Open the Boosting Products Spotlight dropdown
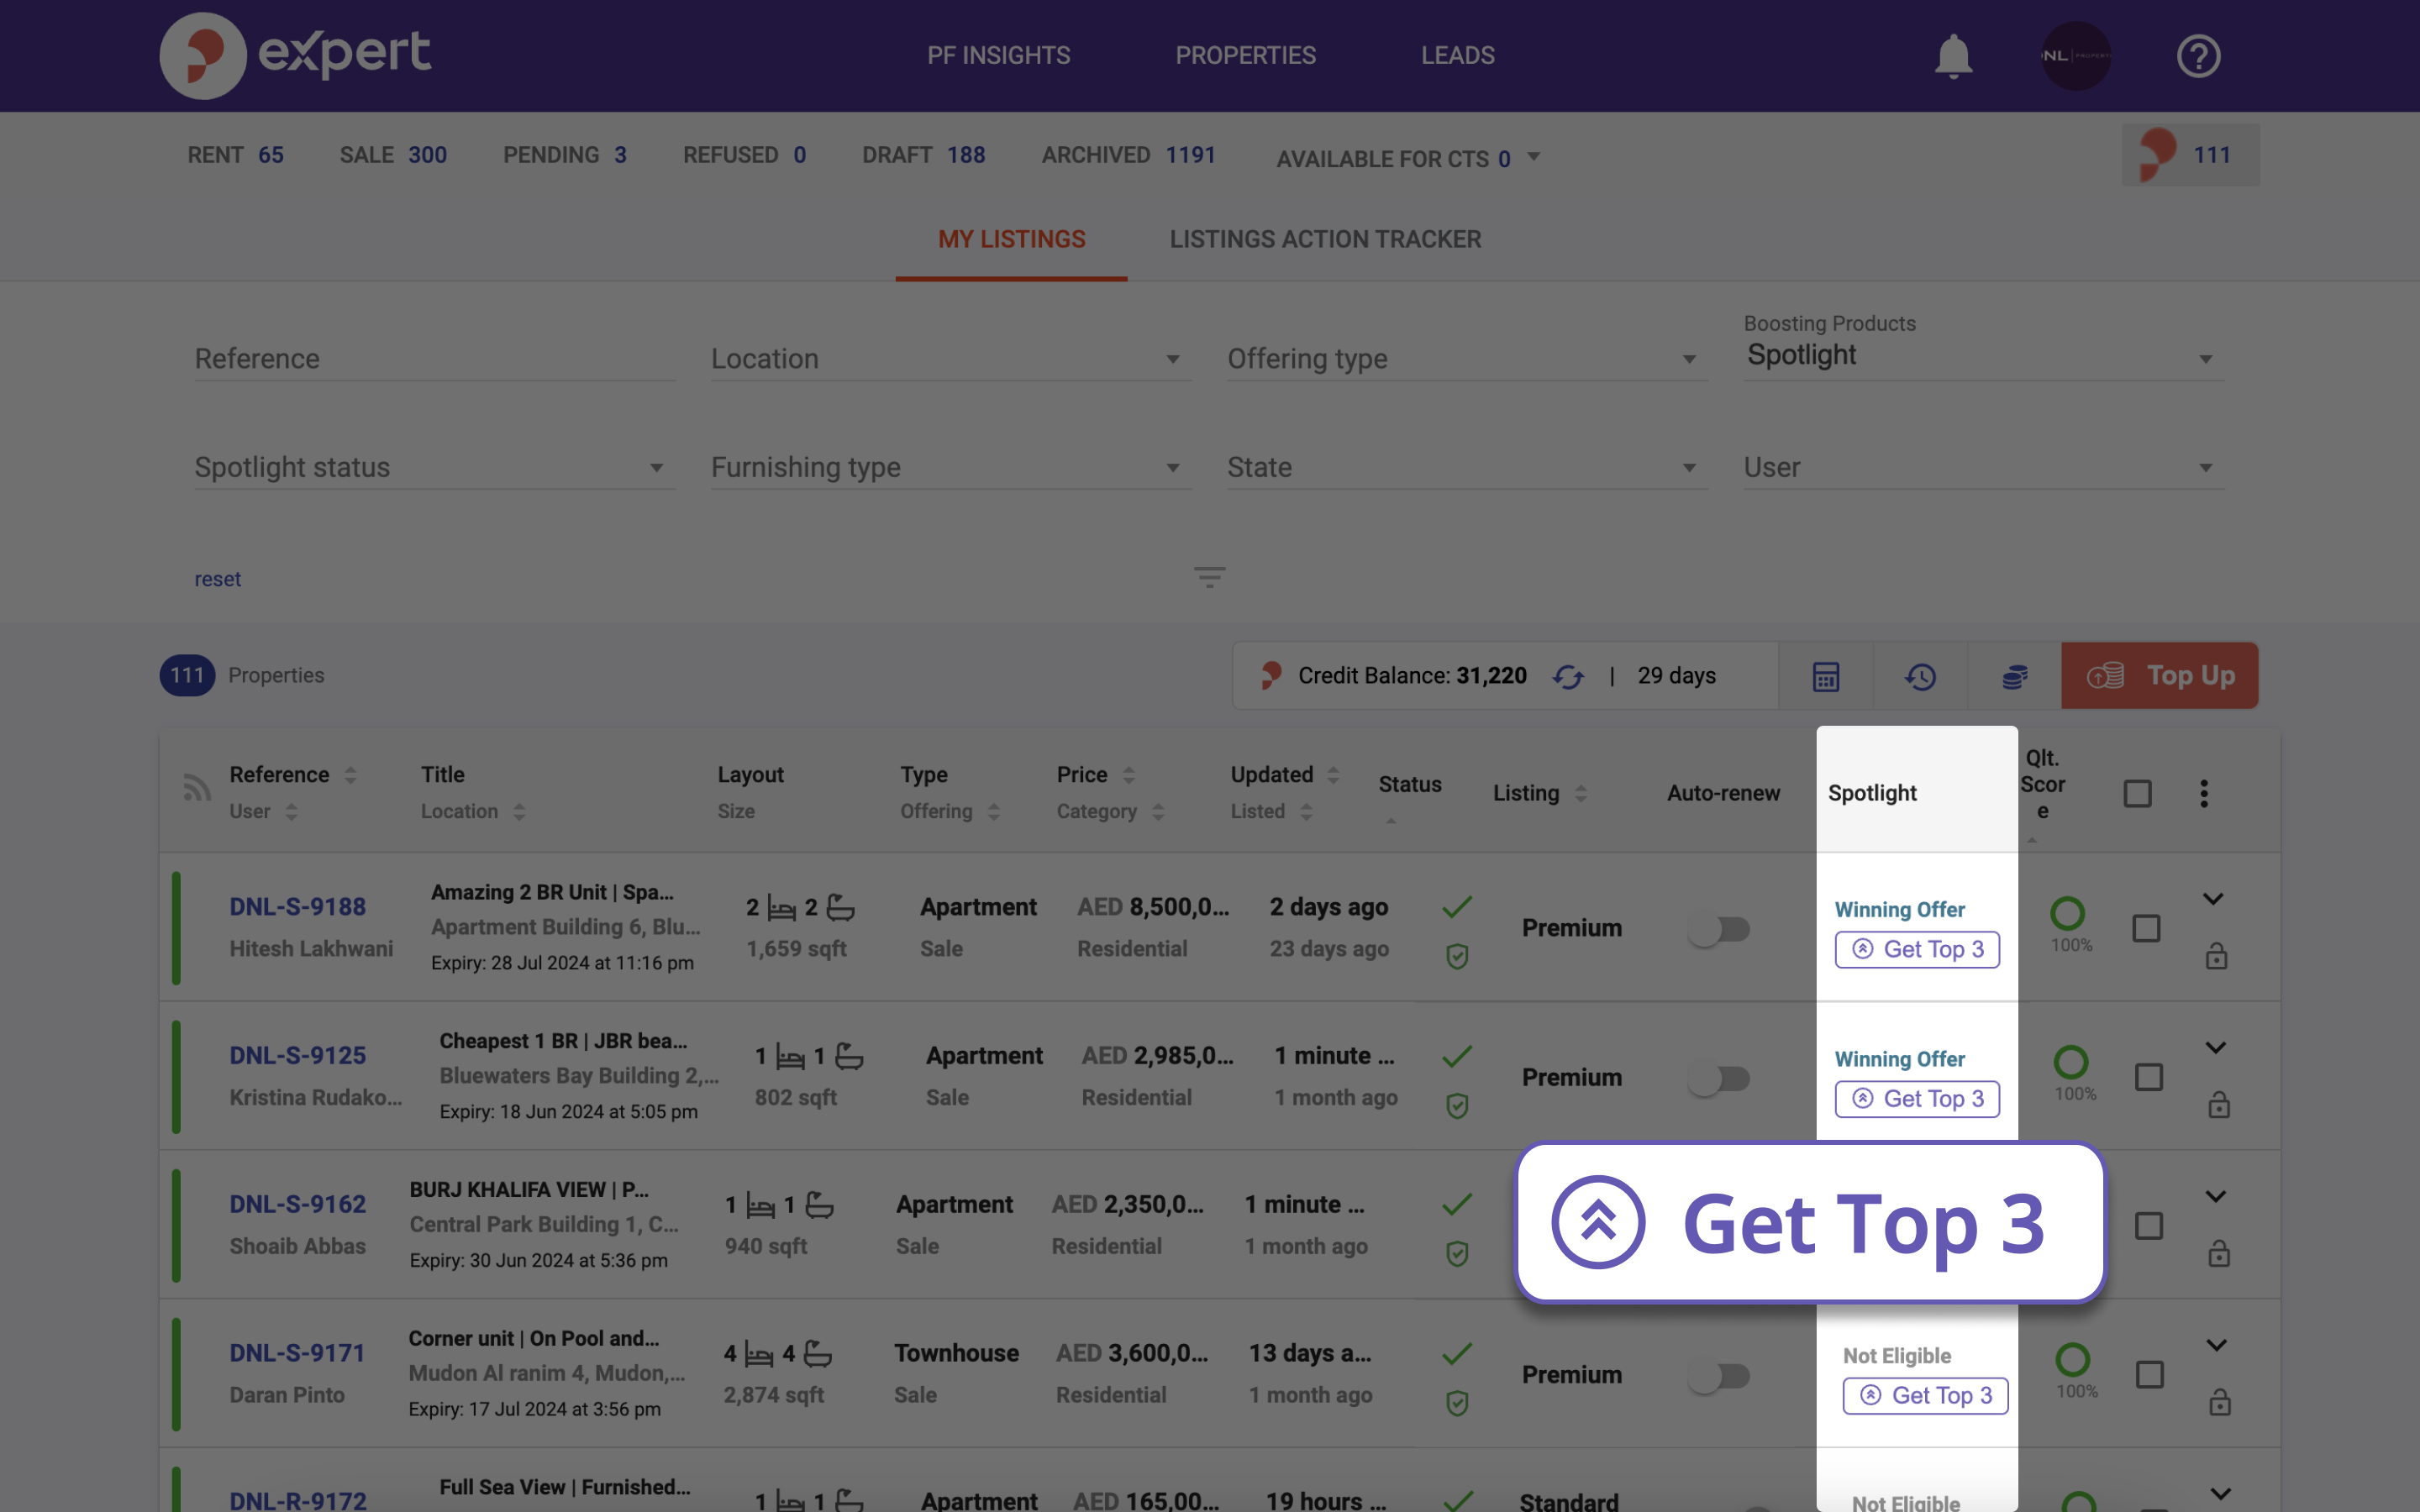 1983,355
